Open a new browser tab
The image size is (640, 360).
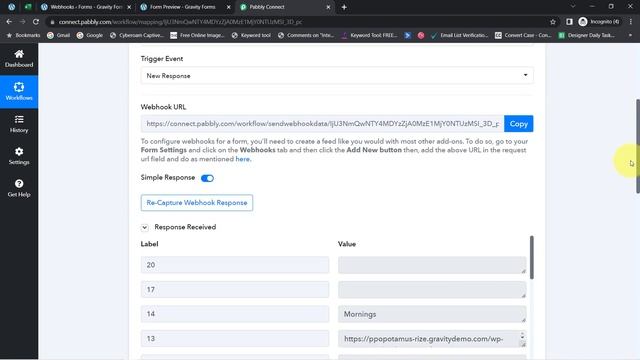[344, 7]
